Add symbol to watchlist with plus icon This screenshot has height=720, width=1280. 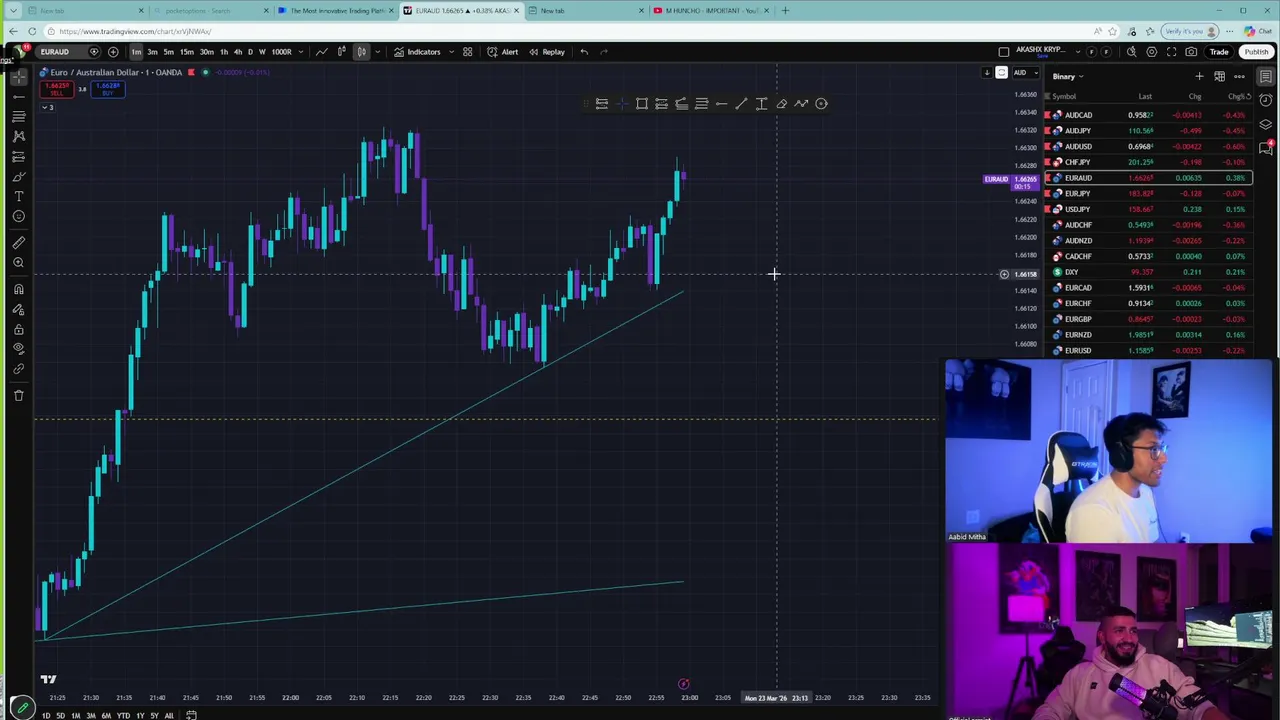(1199, 76)
